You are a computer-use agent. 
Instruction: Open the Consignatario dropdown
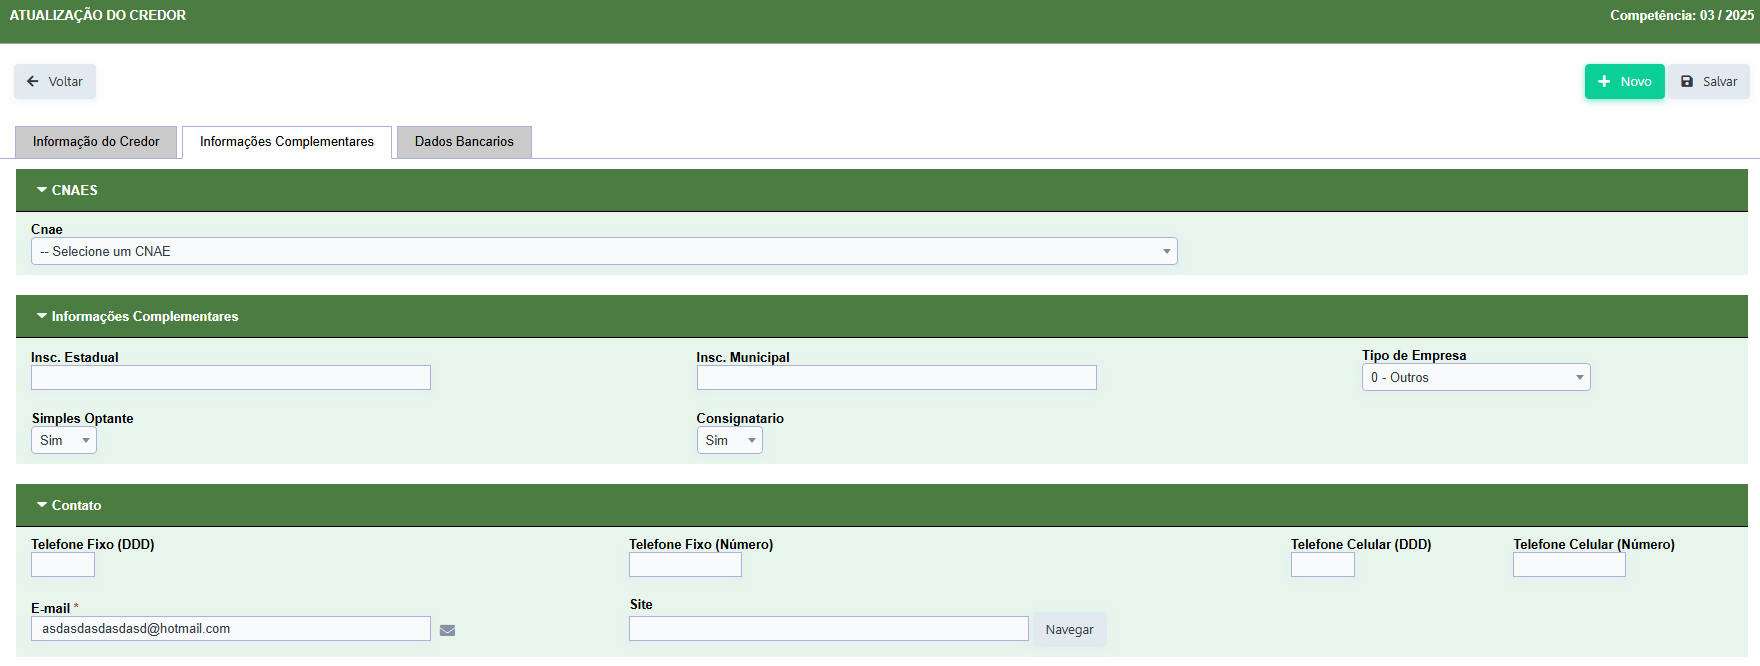pos(730,440)
